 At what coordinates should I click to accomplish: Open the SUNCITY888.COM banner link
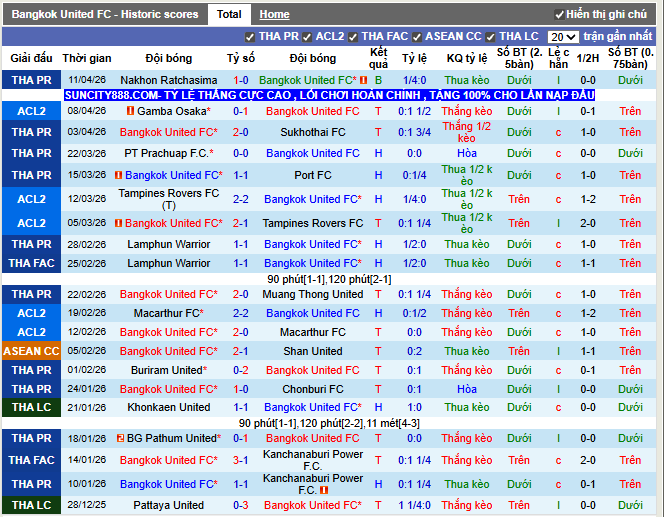[329, 95]
